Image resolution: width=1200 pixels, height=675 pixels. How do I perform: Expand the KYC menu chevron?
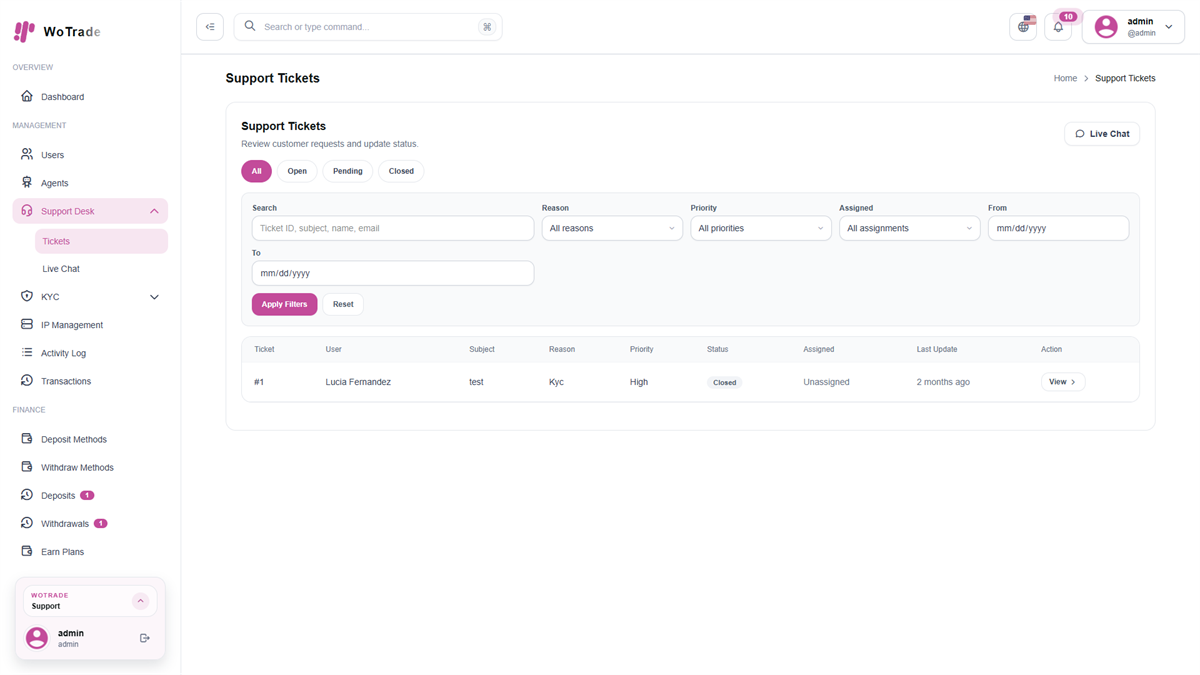[x=154, y=297]
